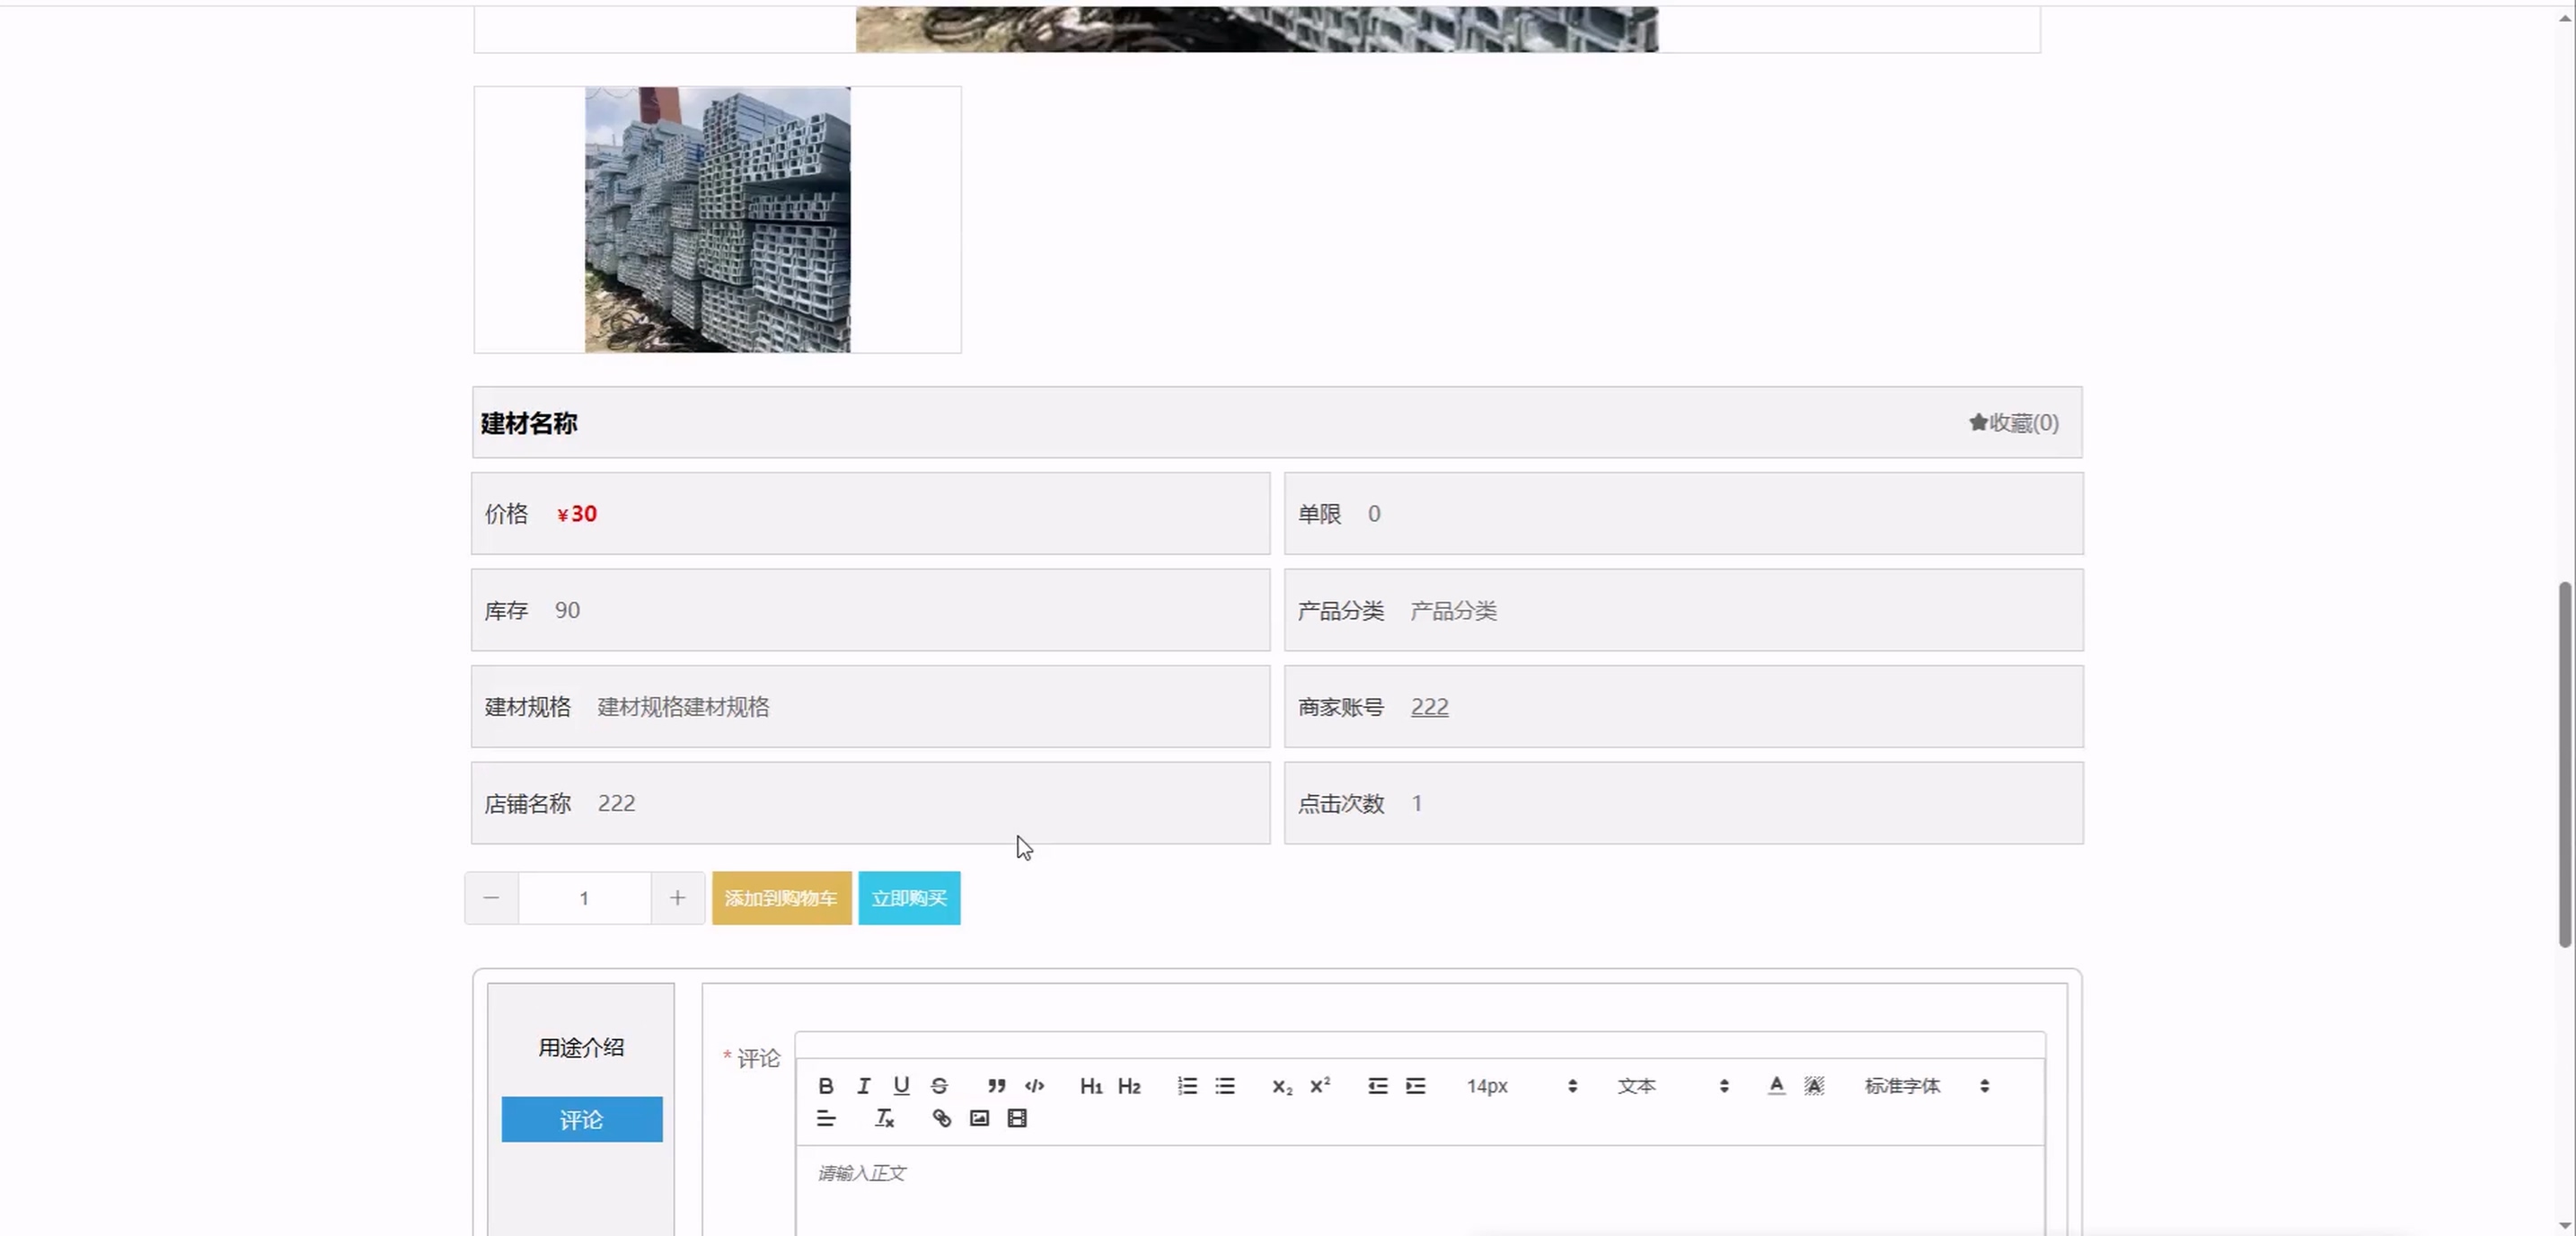Decrease text indent
2576x1236 pixels.
click(1378, 1086)
